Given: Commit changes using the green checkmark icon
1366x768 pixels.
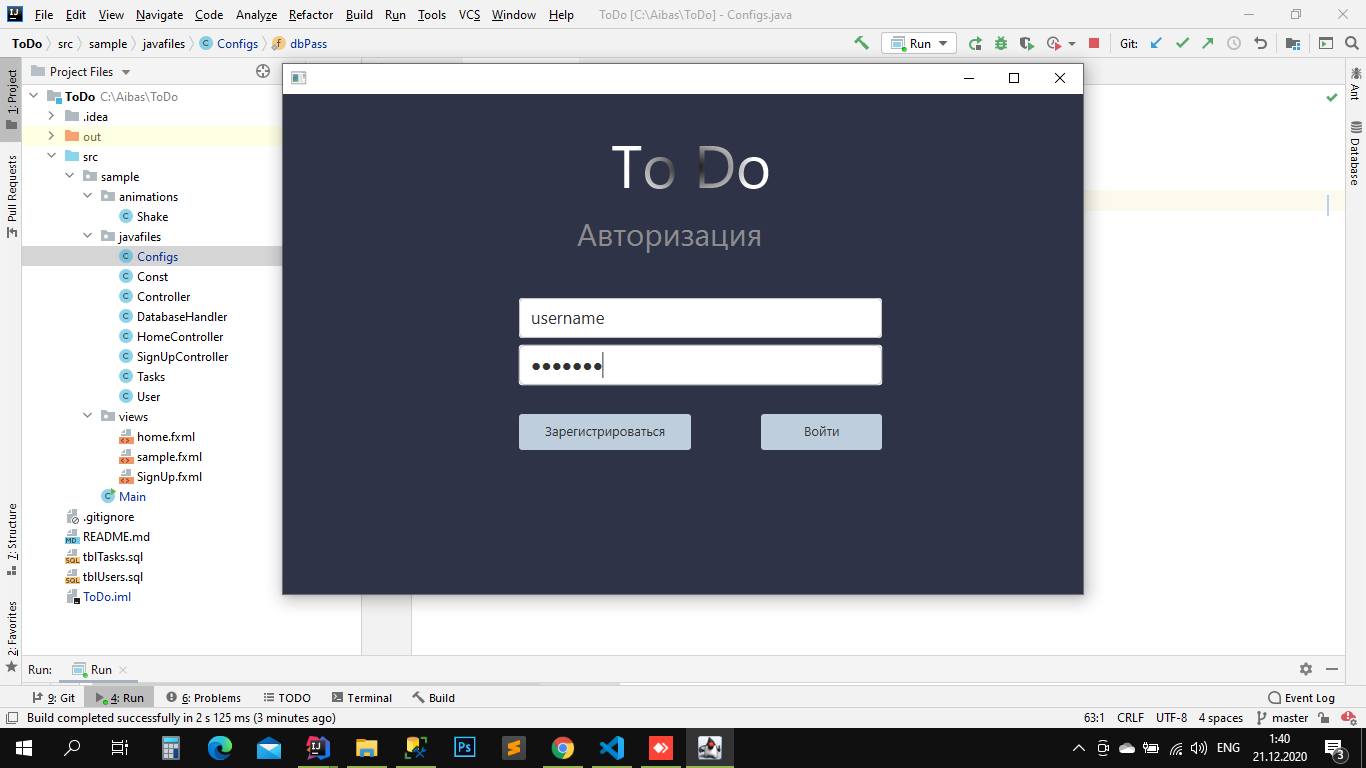Looking at the screenshot, I should coord(1180,43).
